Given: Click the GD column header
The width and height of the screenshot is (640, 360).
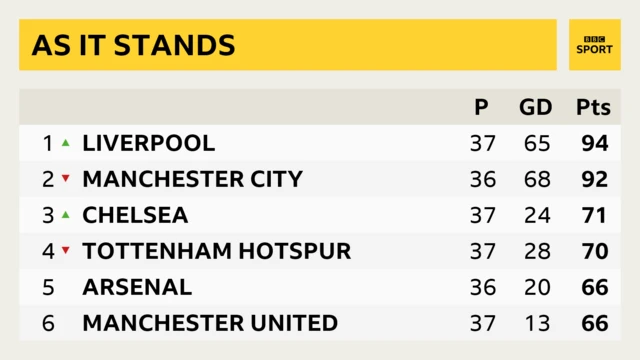Looking at the screenshot, I should point(536,107).
